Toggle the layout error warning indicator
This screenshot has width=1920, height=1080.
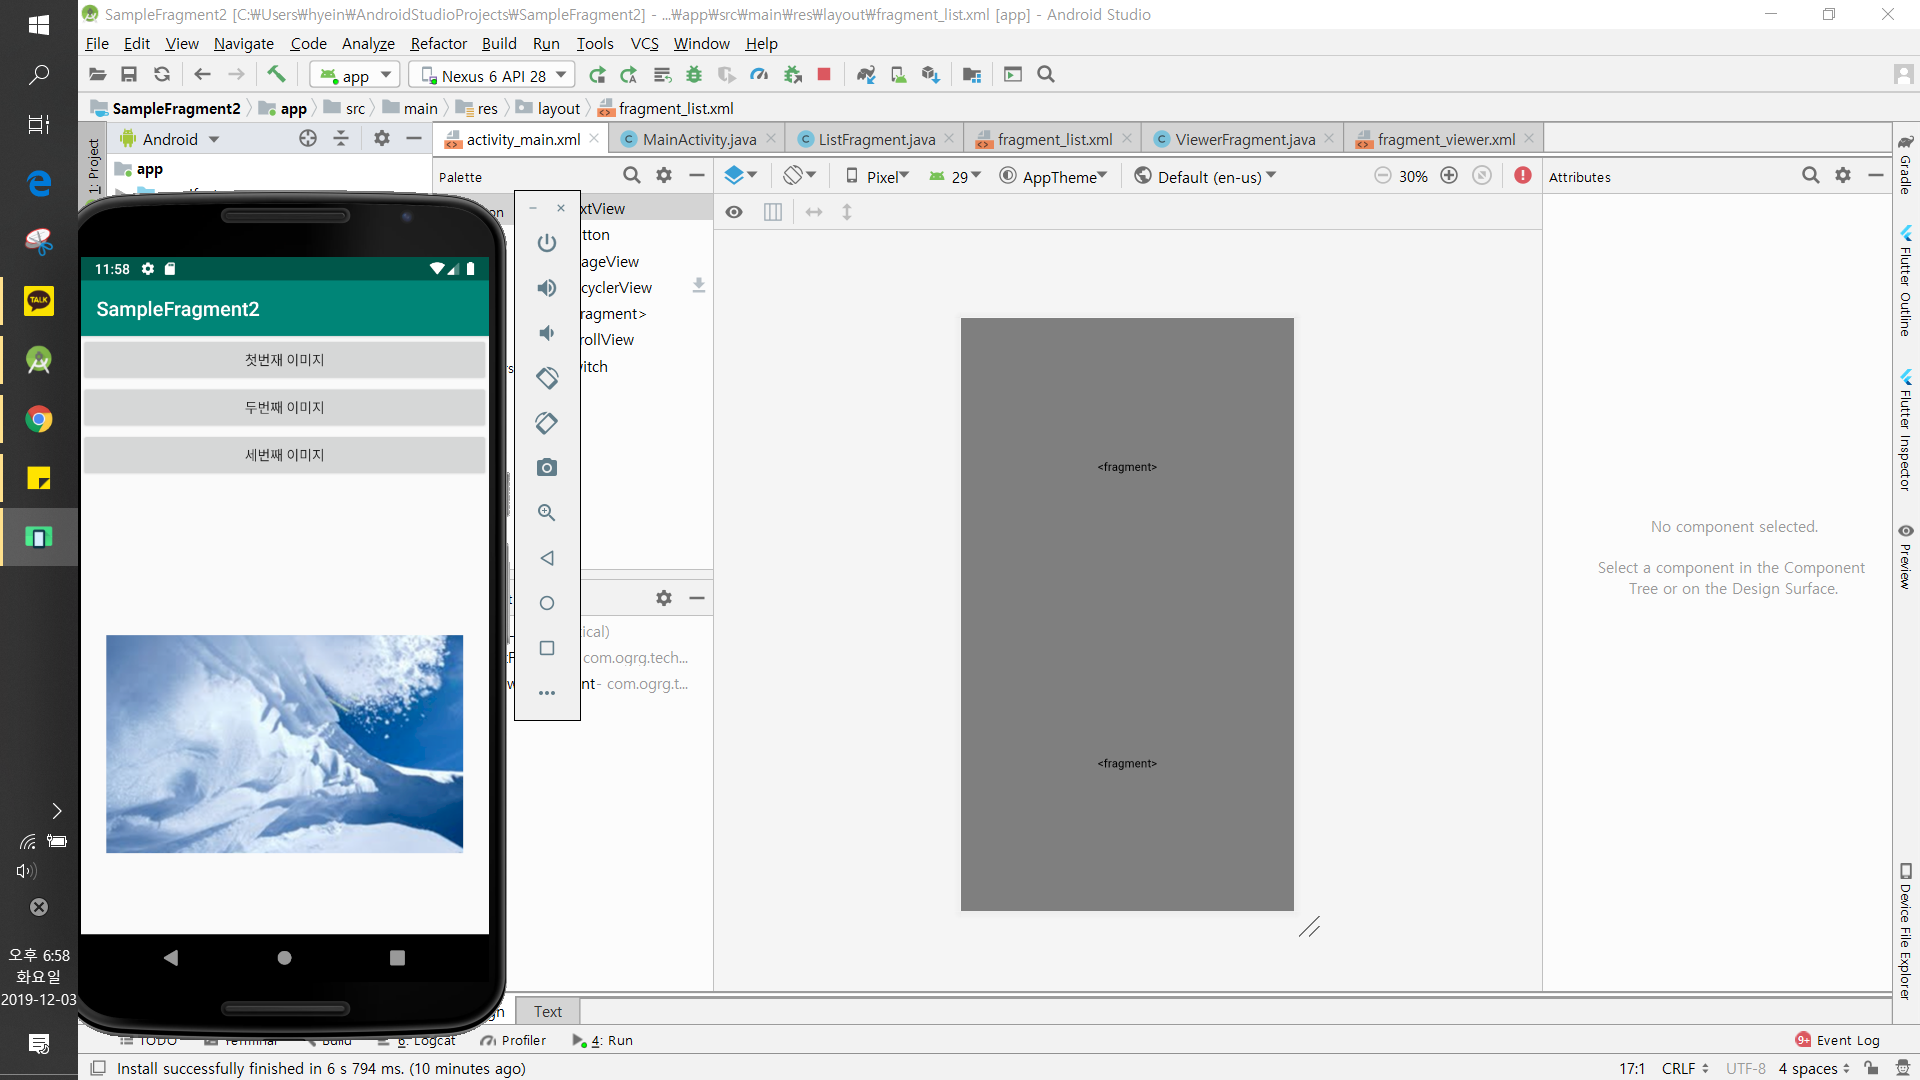coord(1522,176)
